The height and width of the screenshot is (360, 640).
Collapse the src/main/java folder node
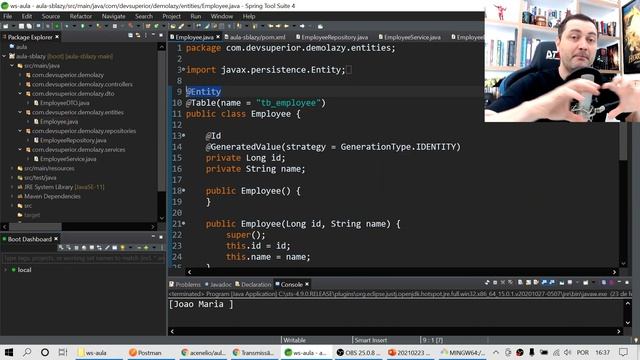(x=12, y=65)
